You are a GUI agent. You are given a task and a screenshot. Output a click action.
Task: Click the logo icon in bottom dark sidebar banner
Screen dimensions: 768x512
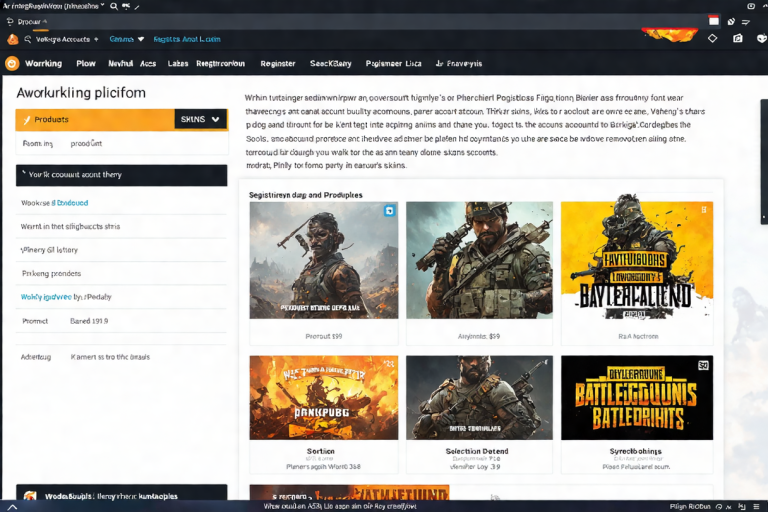pyautogui.click(x=30, y=496)
